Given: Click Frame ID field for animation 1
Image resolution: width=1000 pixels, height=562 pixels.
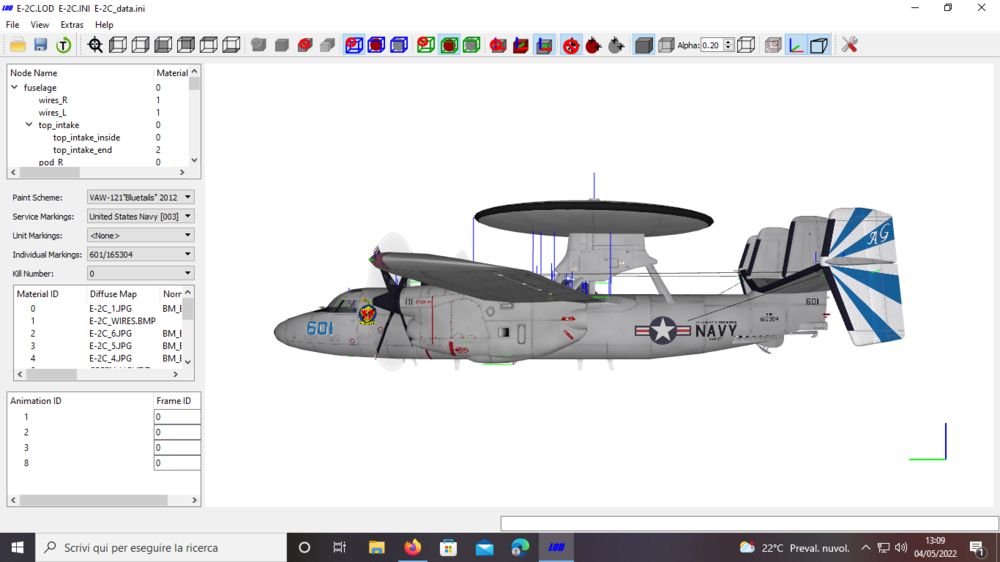Looking at the screenshot, I should 177,417.
